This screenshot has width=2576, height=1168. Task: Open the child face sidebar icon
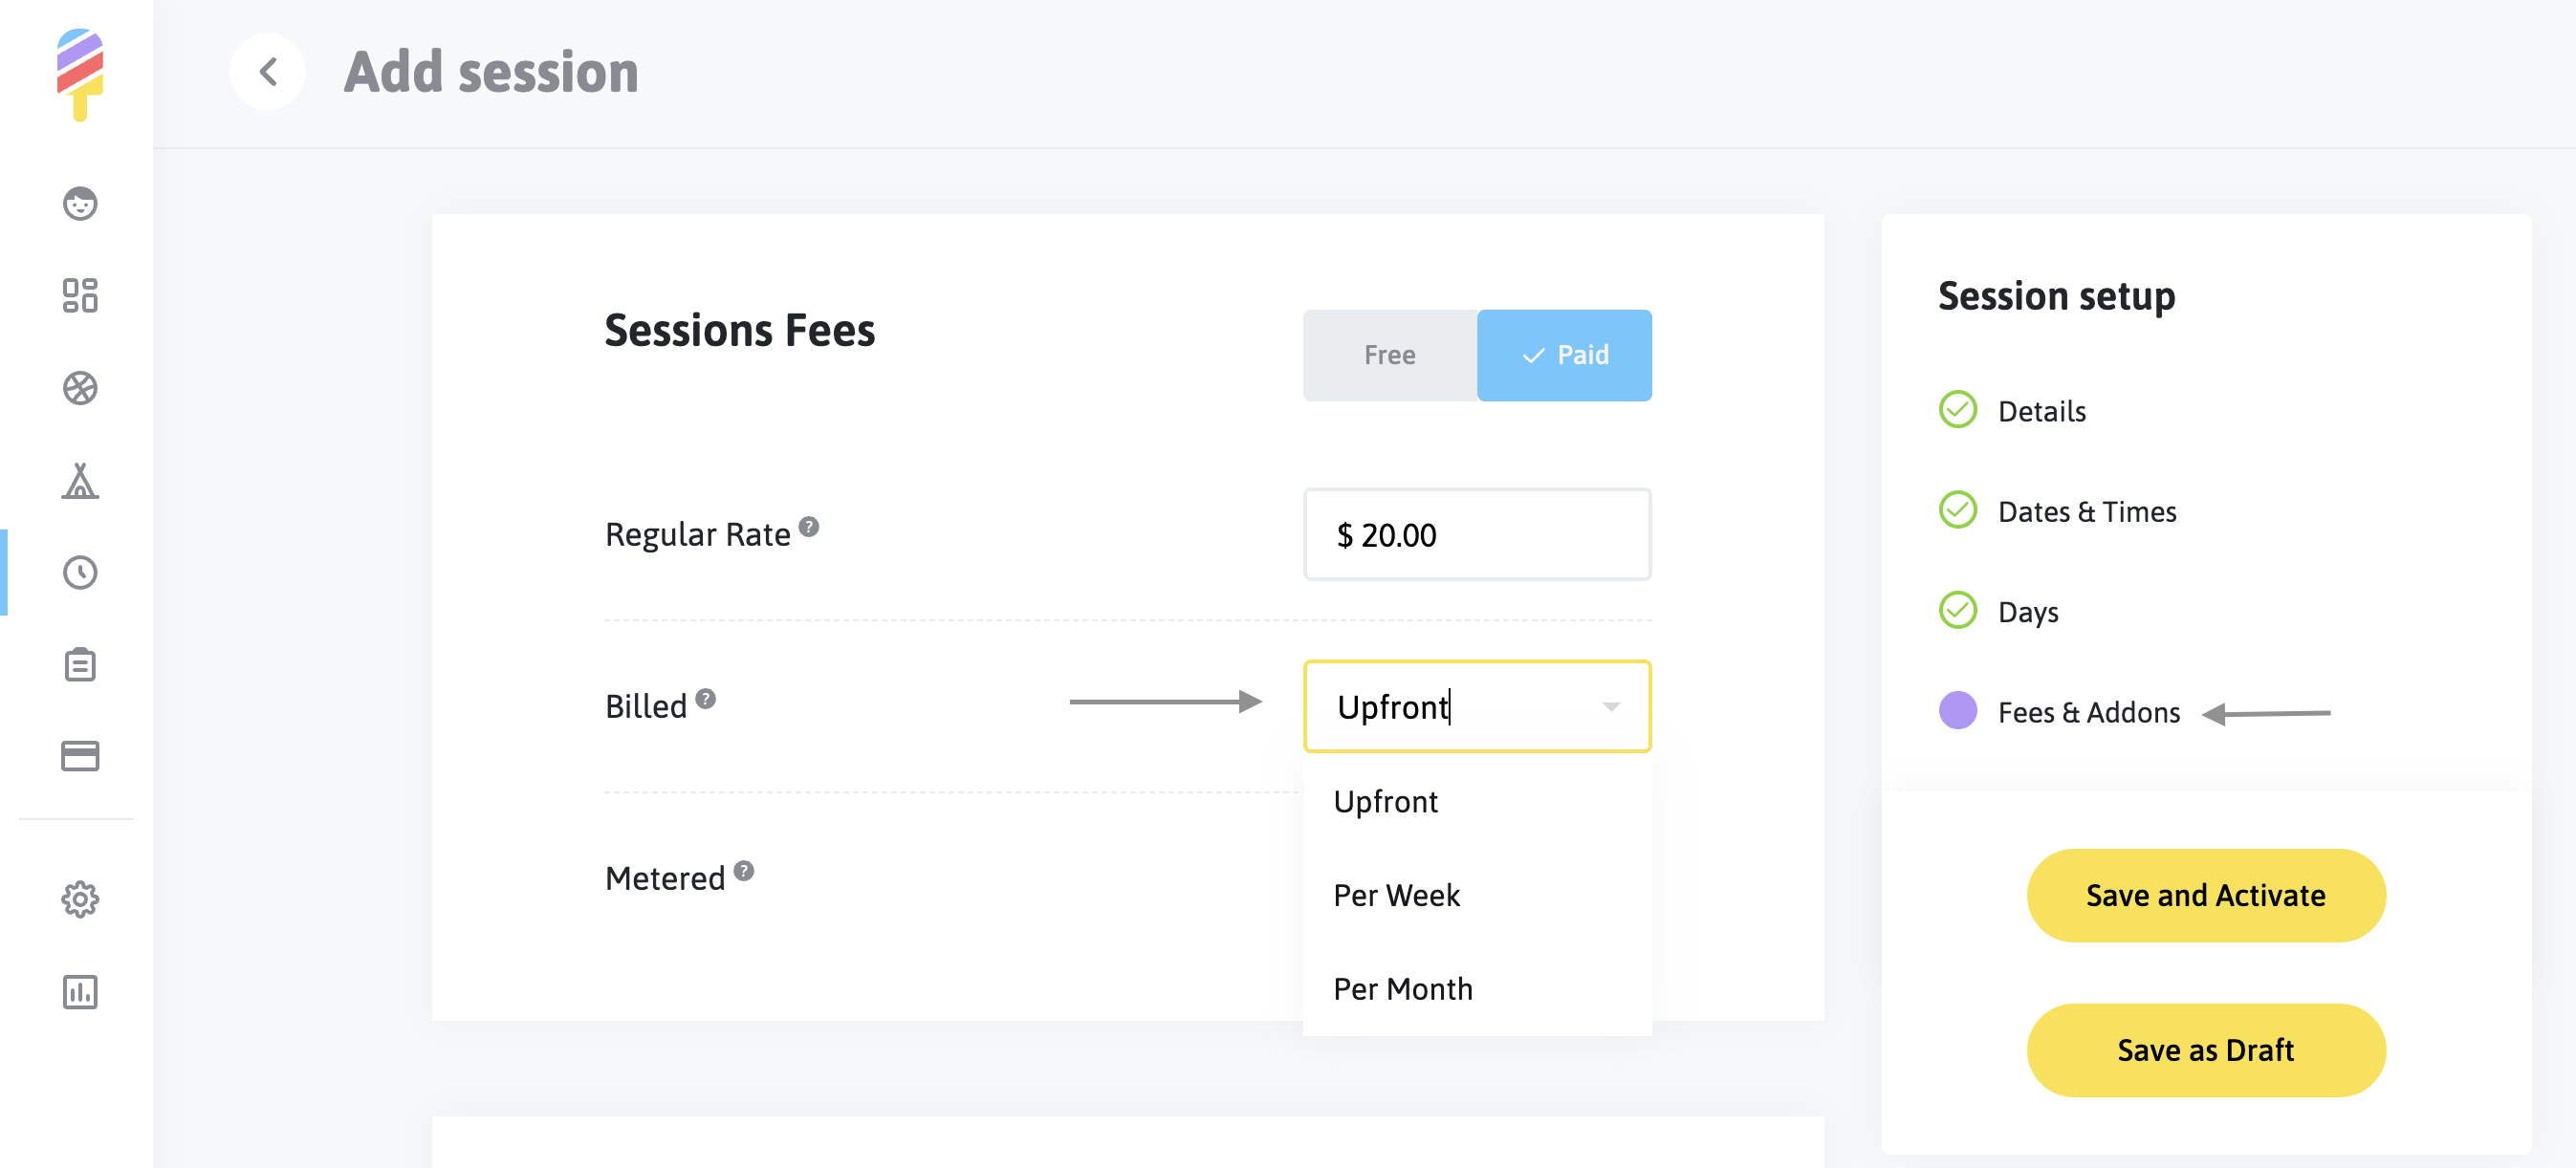coord(80,203)
